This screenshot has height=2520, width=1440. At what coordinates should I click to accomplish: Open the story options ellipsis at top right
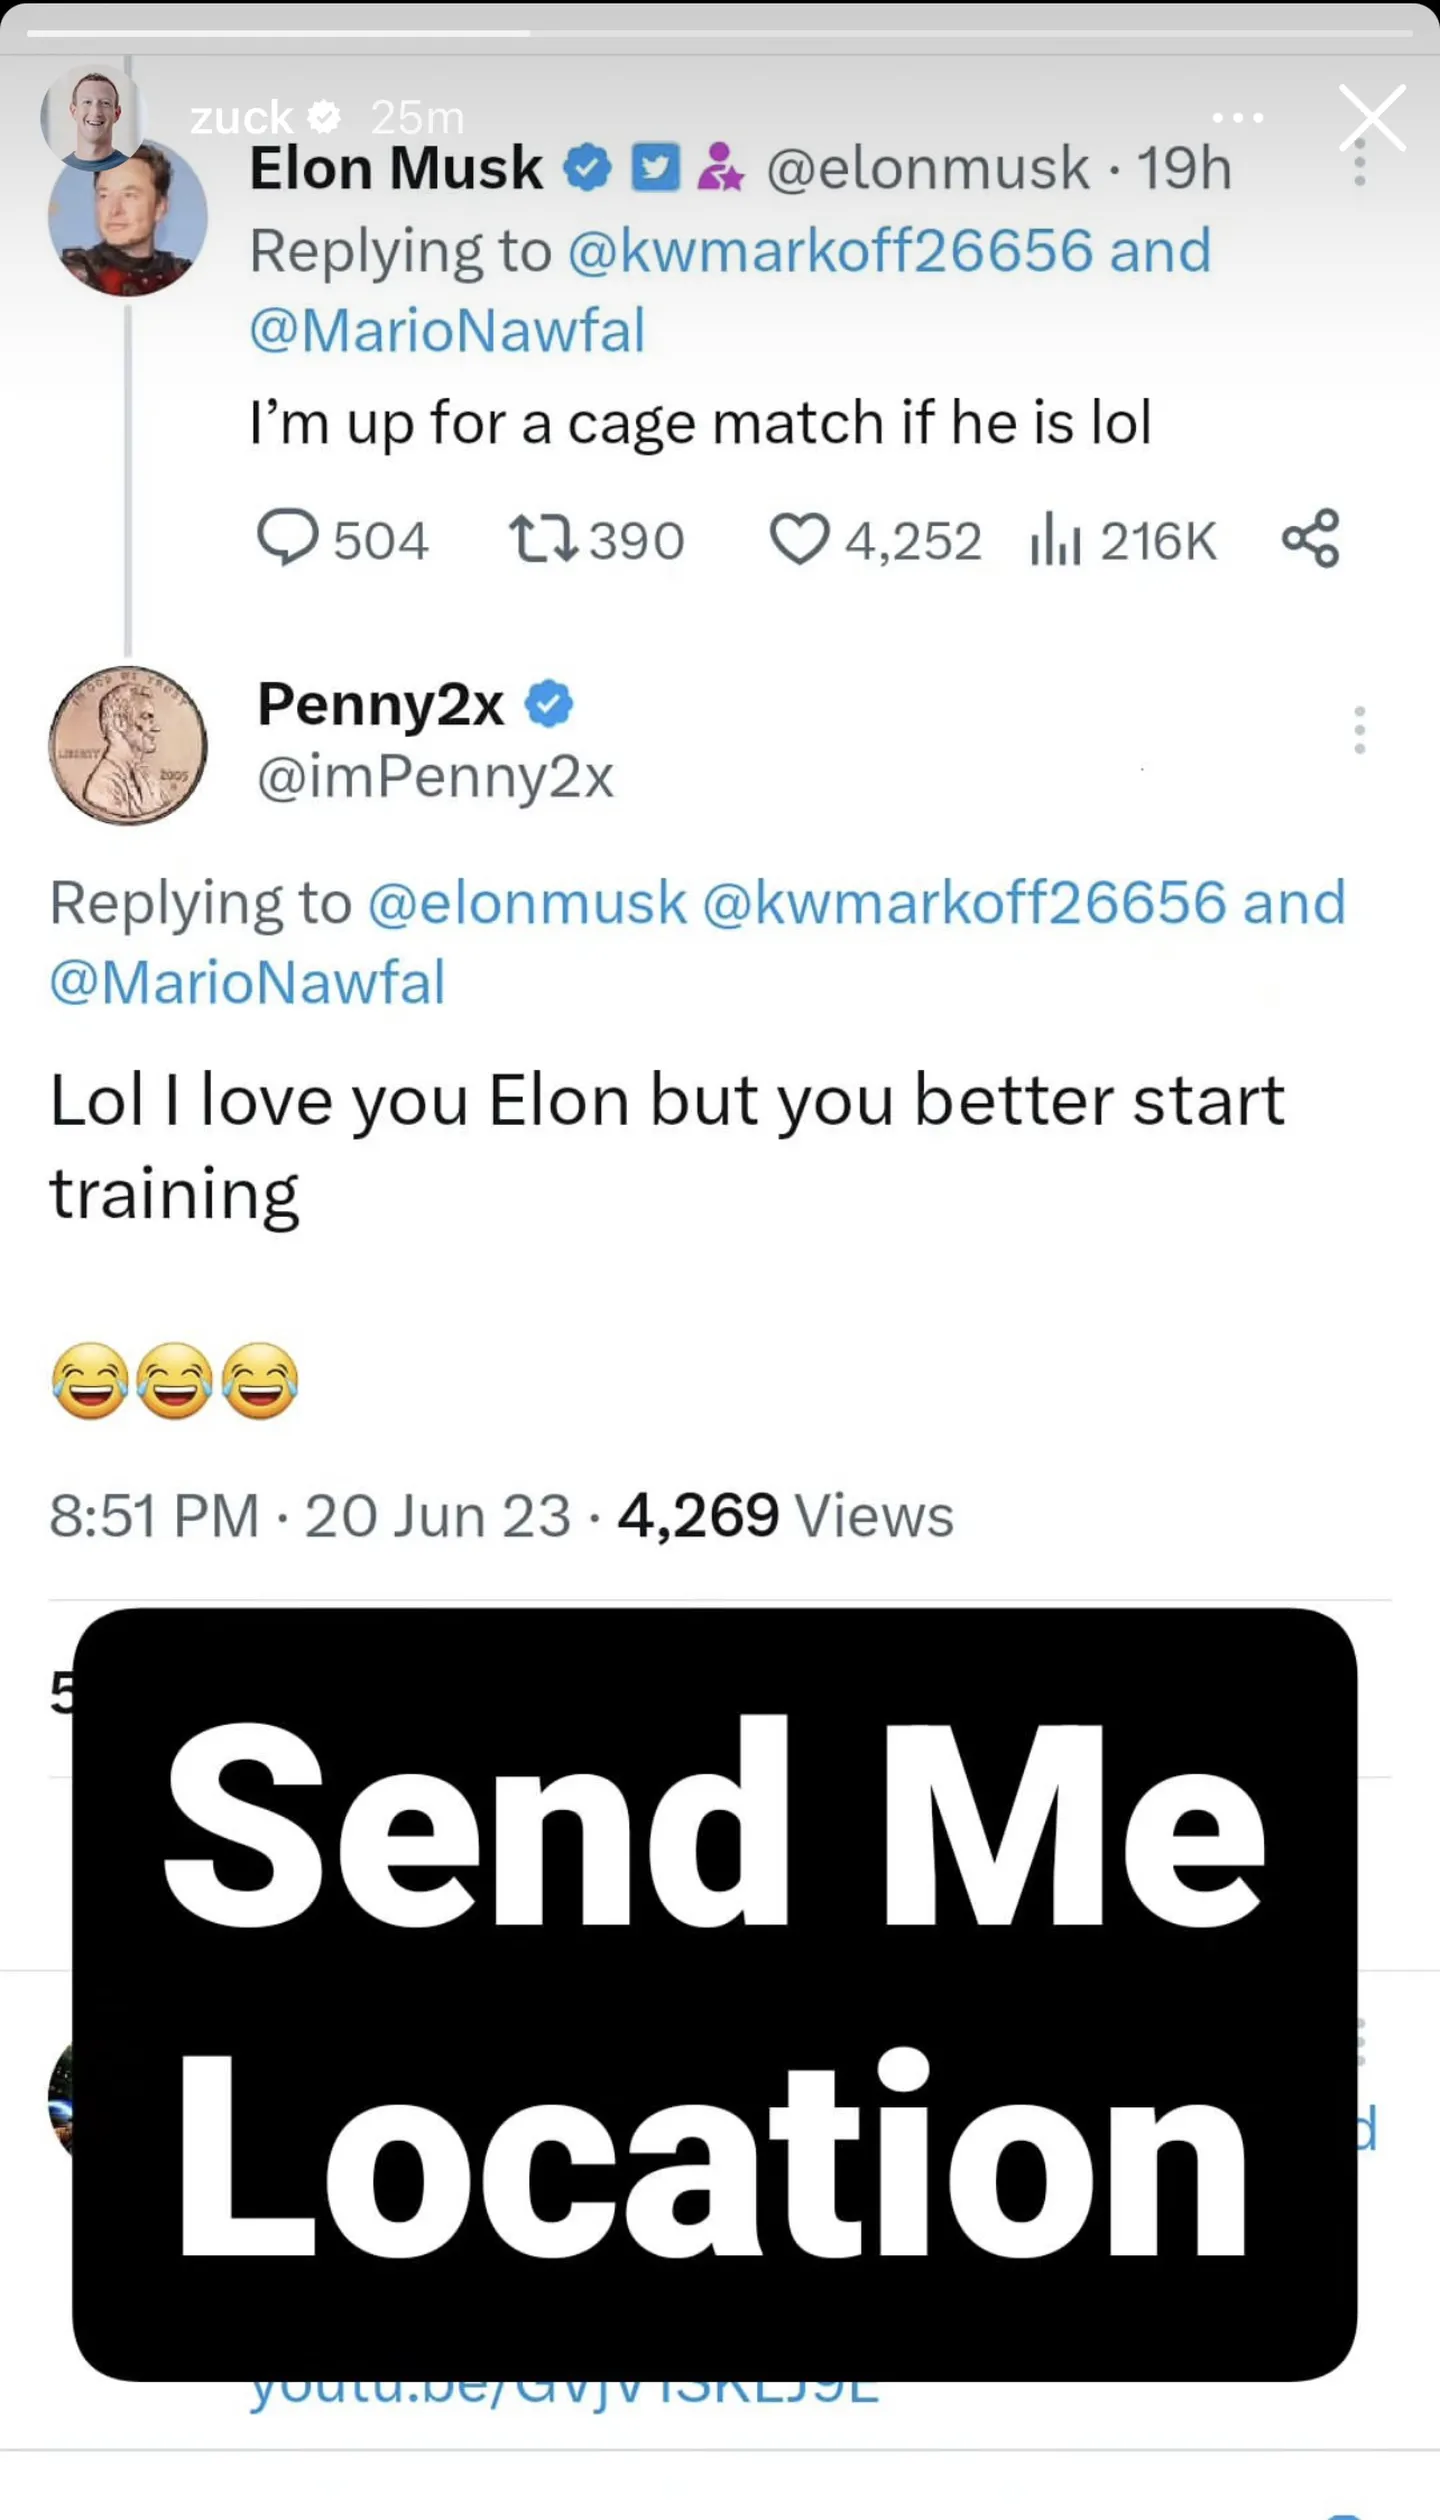tap(1237, 117)
